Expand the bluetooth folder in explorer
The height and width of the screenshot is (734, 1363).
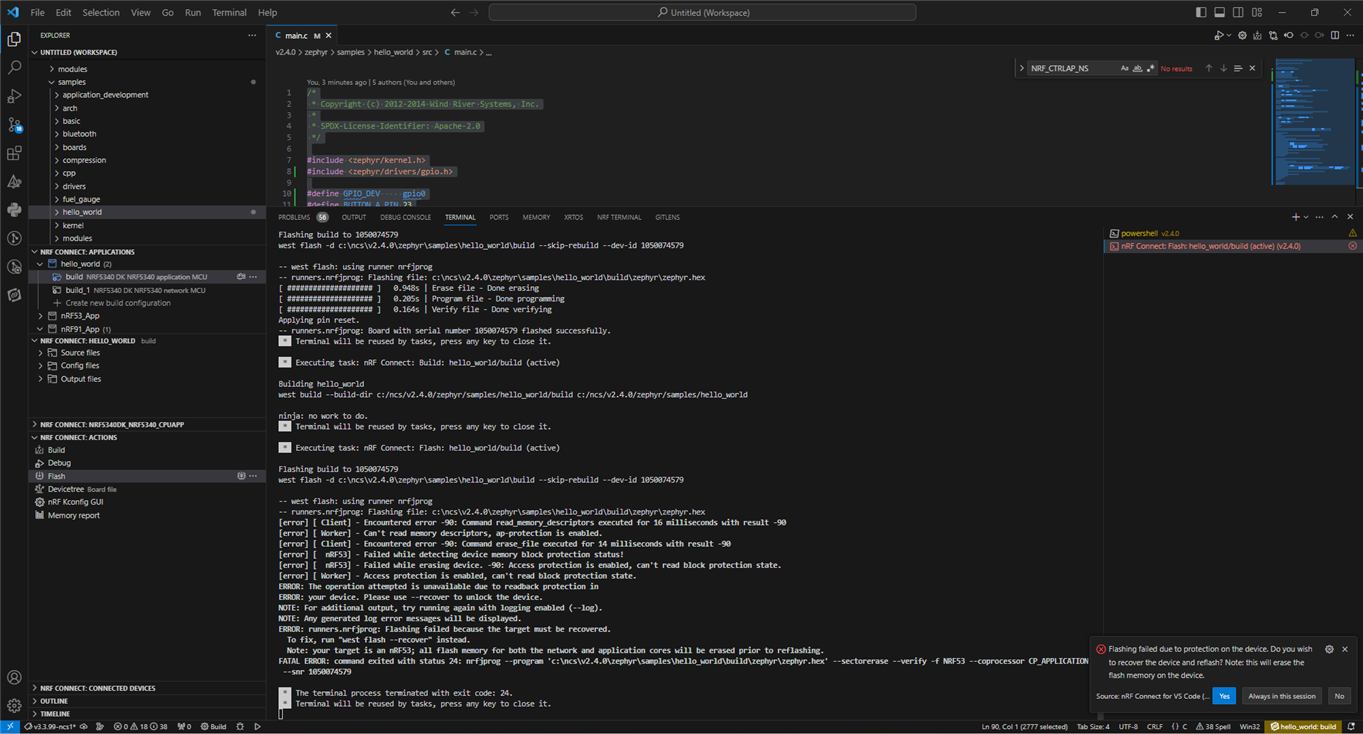(x=79, y=134)
